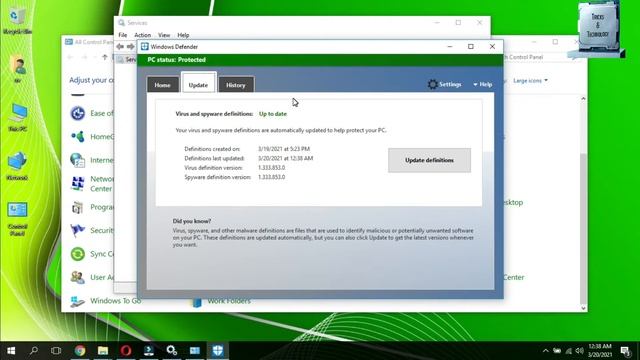Open the Action menu in Services window

point(142,35)
